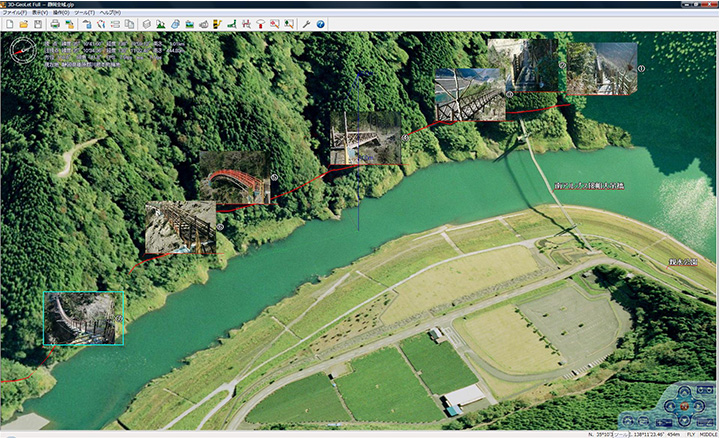
Task: Click the blue Help question mark icon
Action: tap(321, 24)
